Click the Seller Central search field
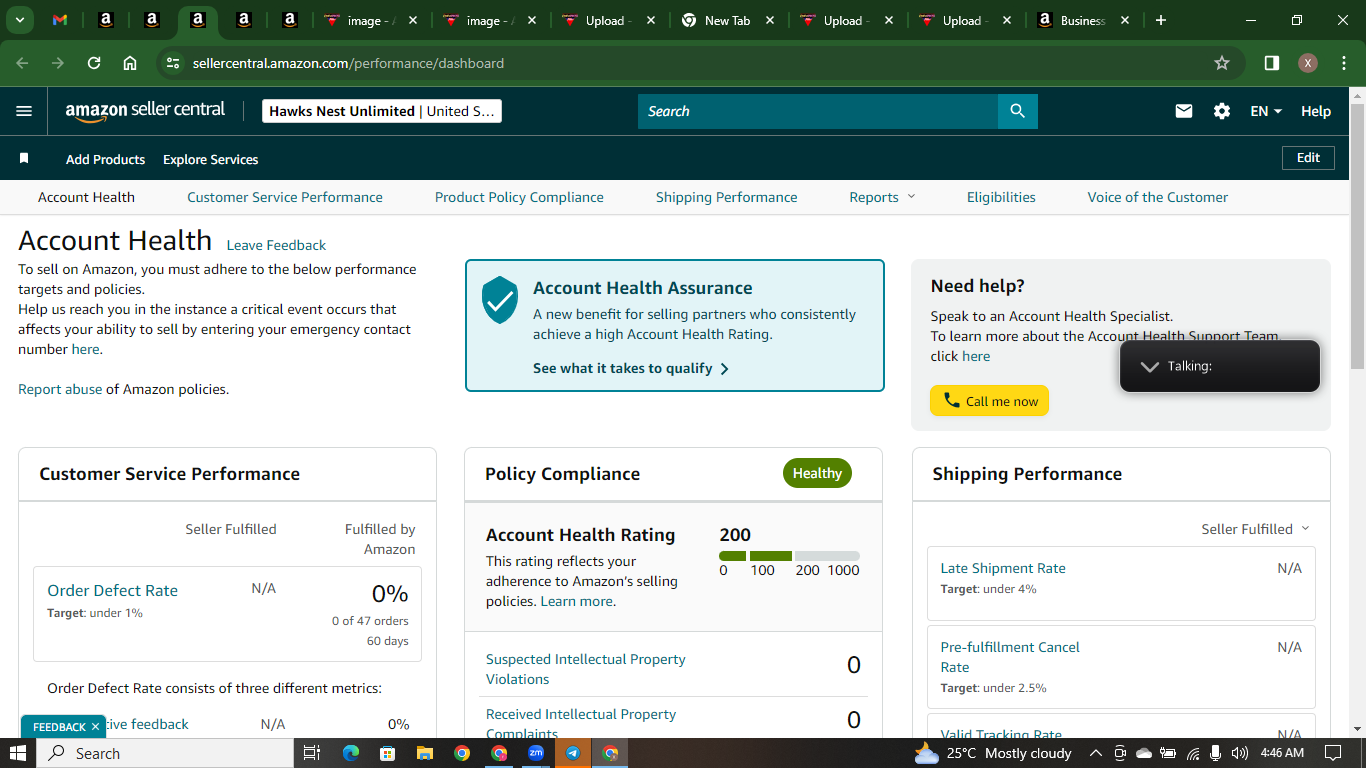This screenshot has width=1366, height=768. [x=818, y=111]
